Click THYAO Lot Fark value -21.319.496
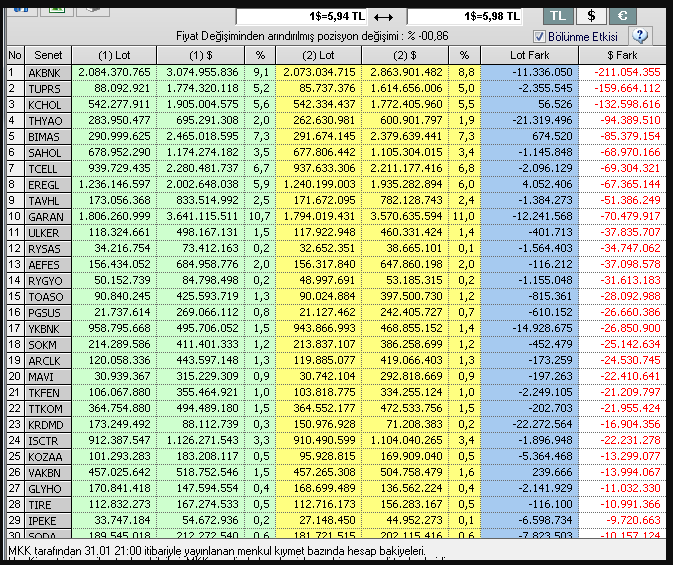Viewport: 673px width, 565px height. [x=542, y=120]
